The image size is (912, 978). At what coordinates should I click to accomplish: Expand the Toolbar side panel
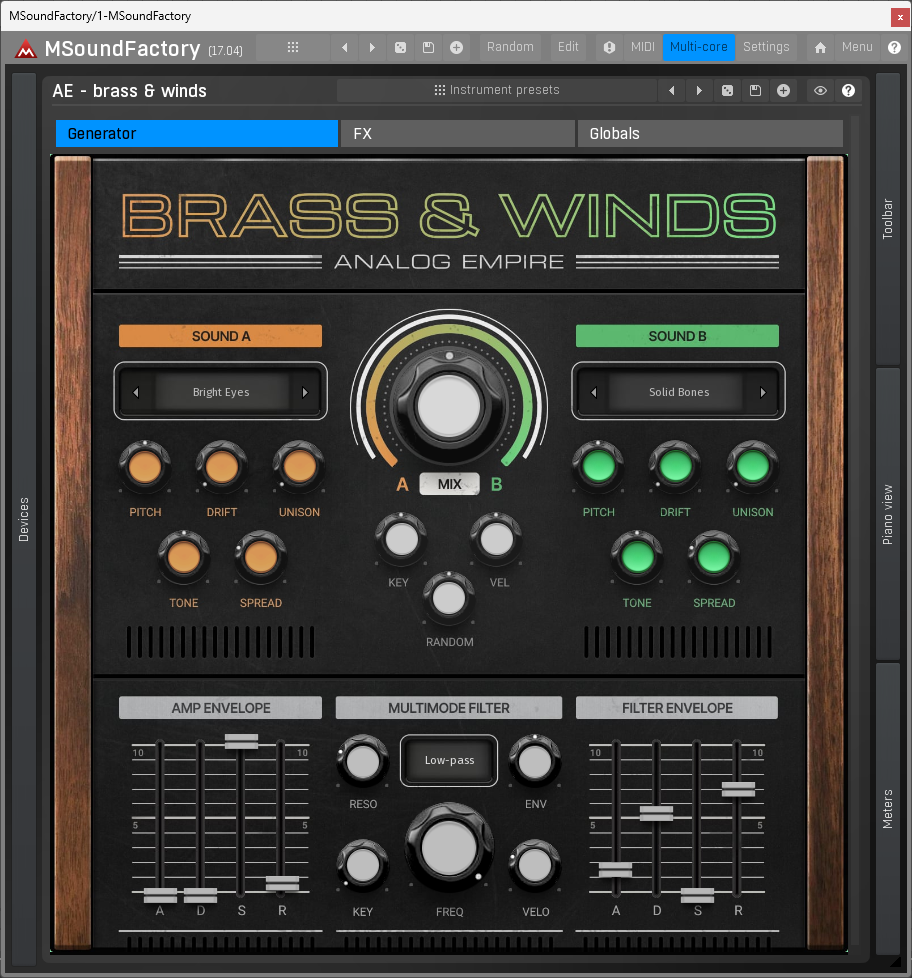point(888,219)
